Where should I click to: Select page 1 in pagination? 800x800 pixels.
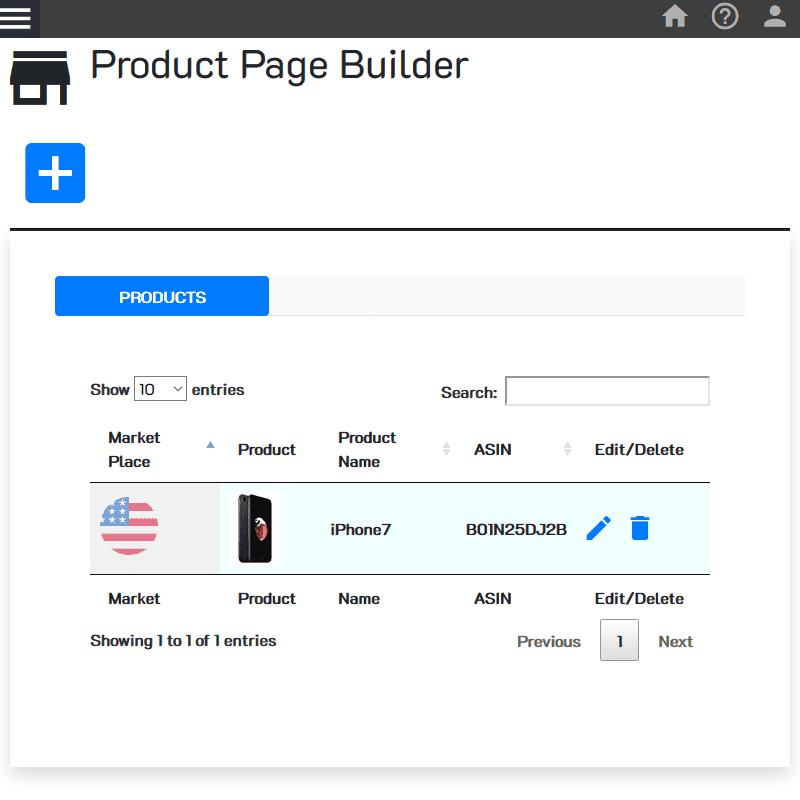pyautogui.click(x=619, y=641)
